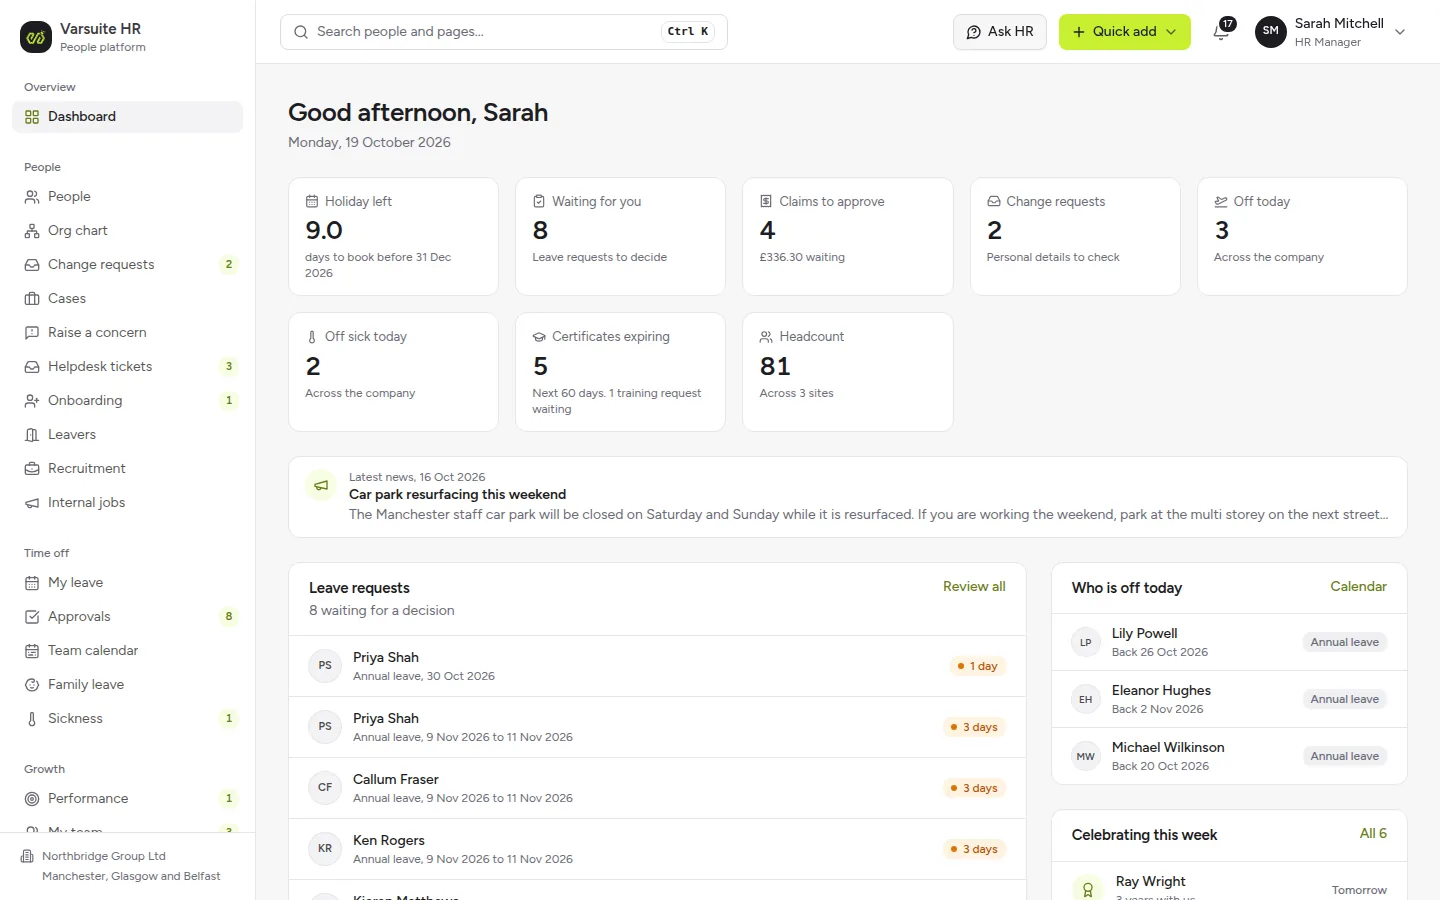The width and height of the screenshot is (1440, 900).
Task: Open the Waiting for you card
Action: pos(620,237)
